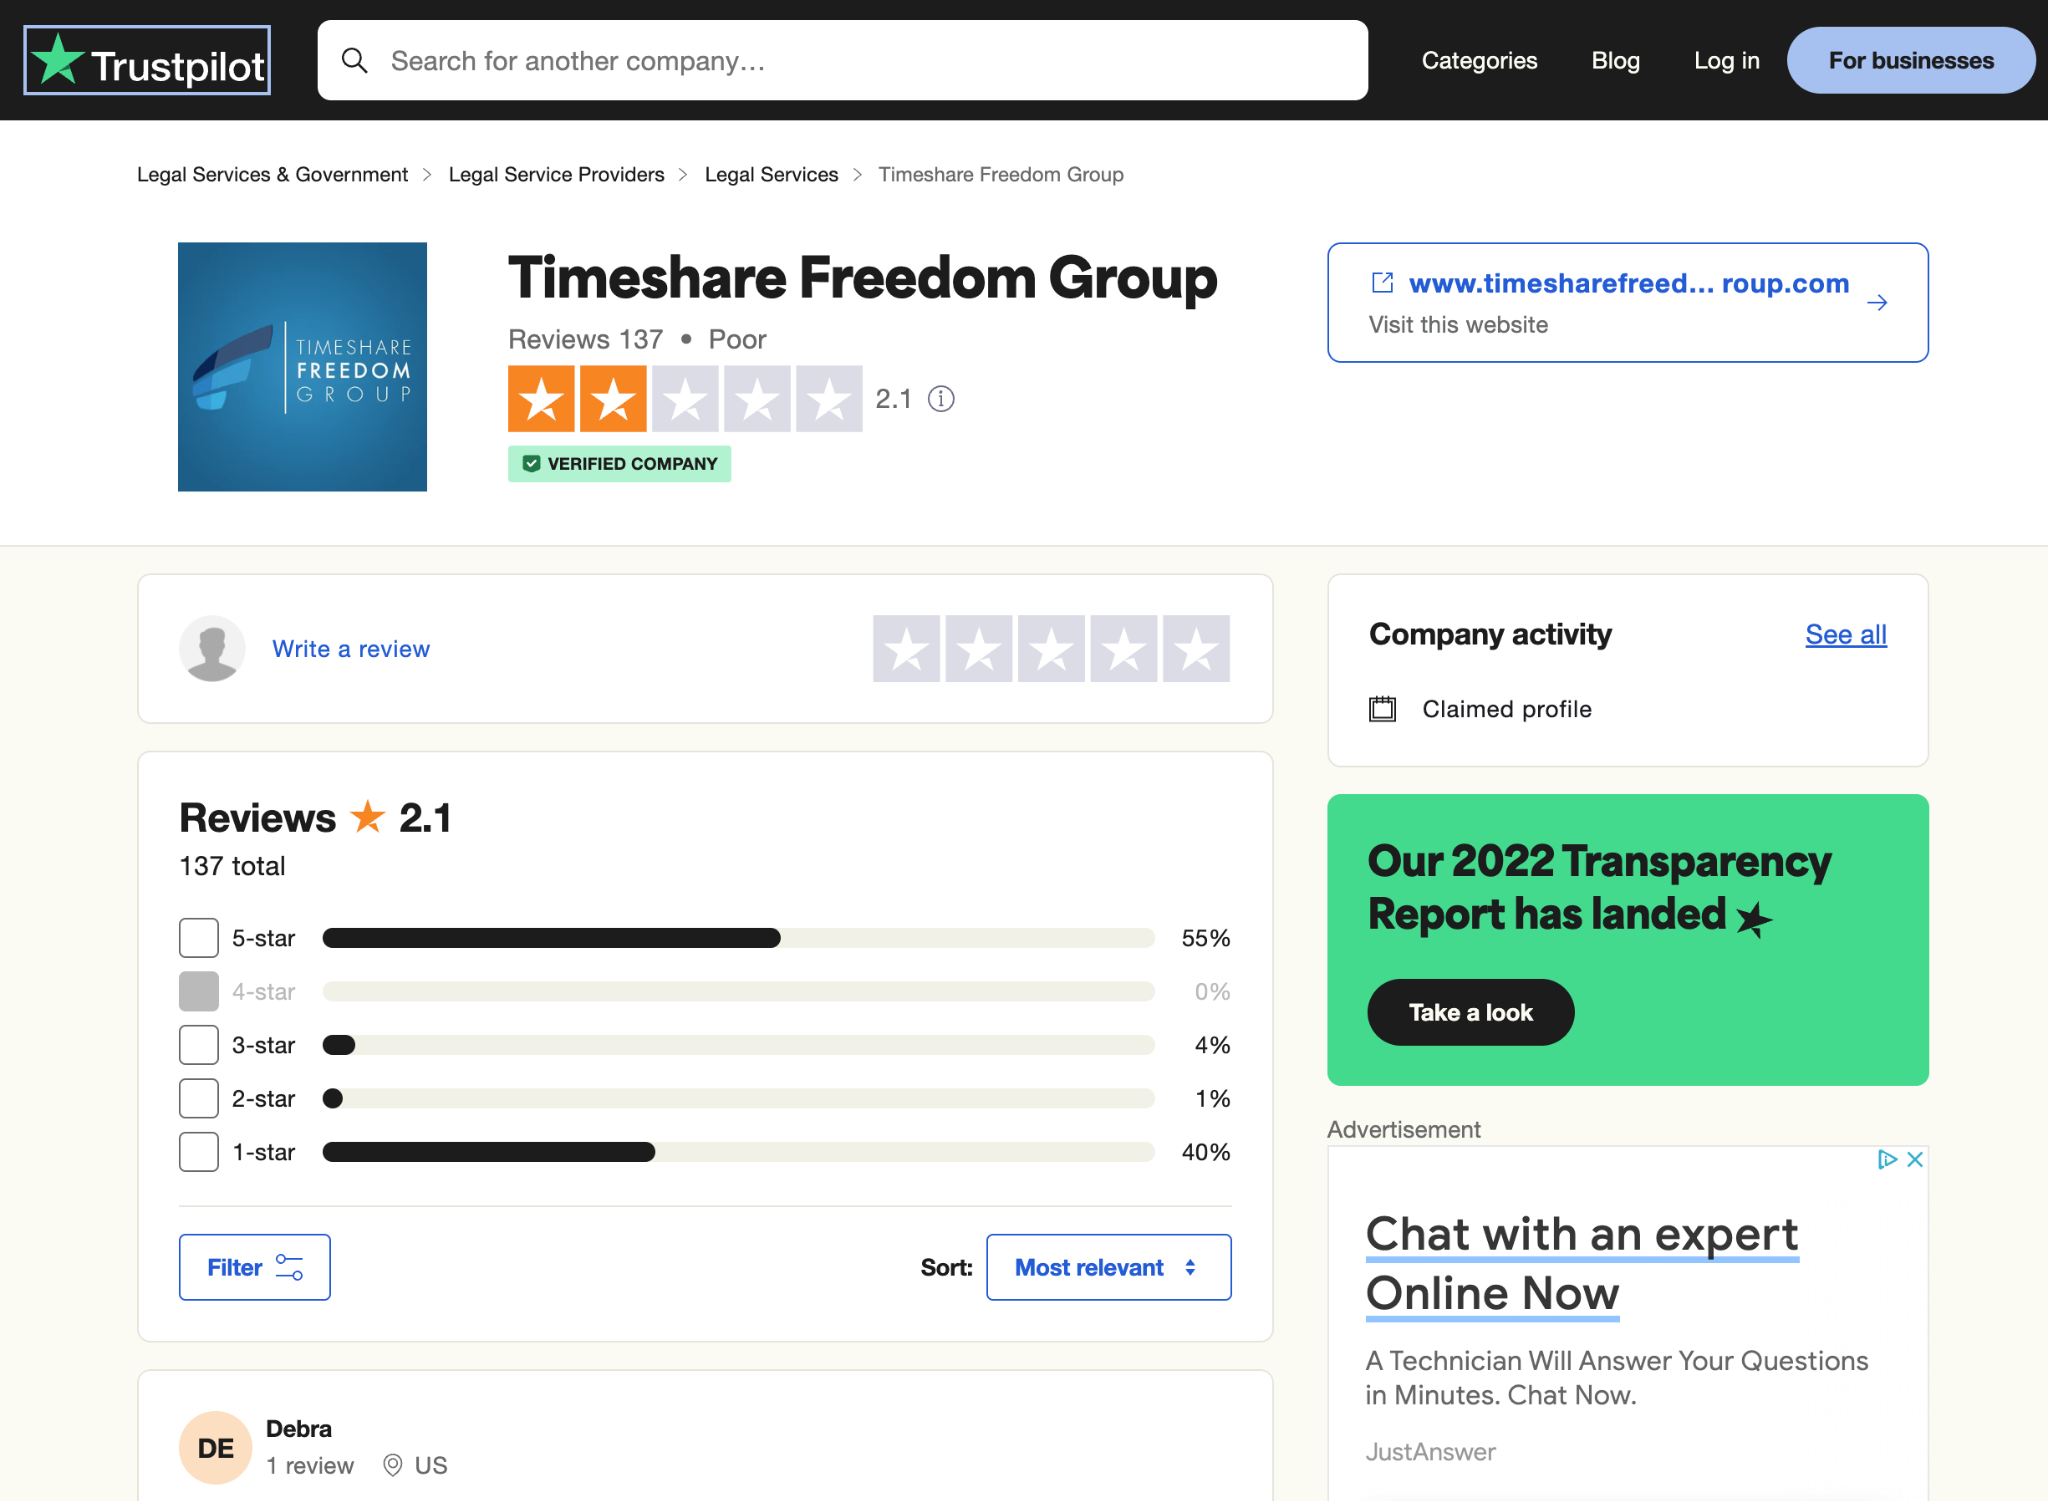Check the 3-star filter checkbox

tap(199, 1045)
